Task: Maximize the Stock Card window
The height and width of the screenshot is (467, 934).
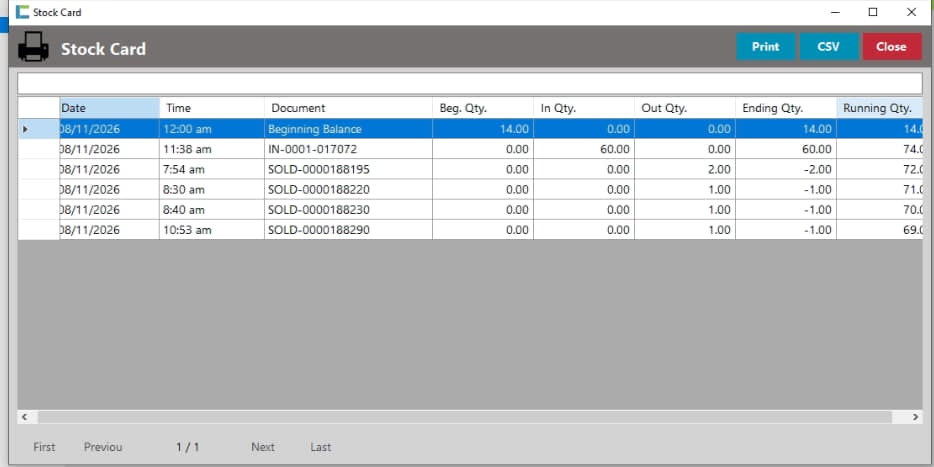Action: click(x=873, y=12)
